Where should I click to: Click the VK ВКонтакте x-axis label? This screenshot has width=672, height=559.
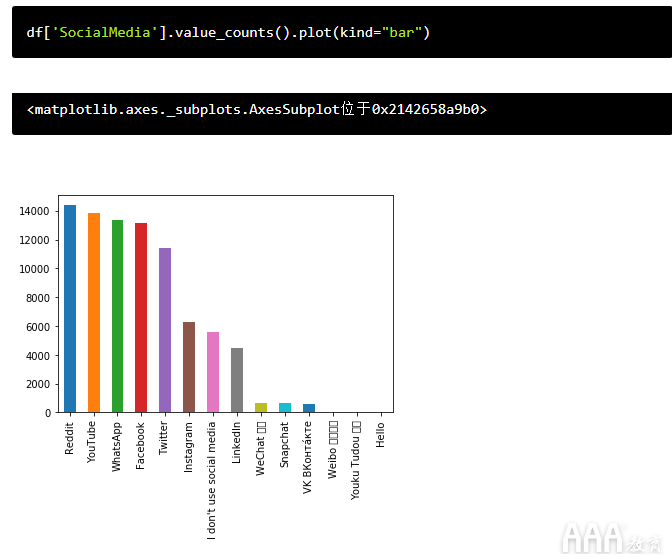[x=307, y=457]
